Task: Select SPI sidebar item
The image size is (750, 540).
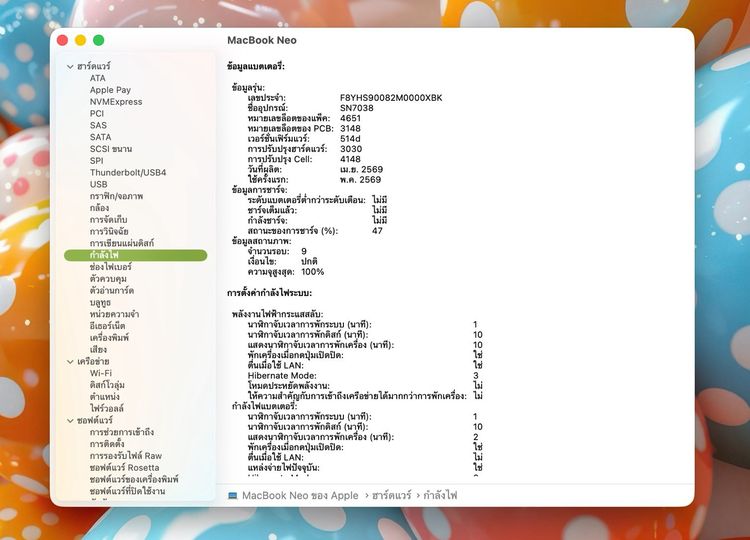Action: tap(96, 161)
